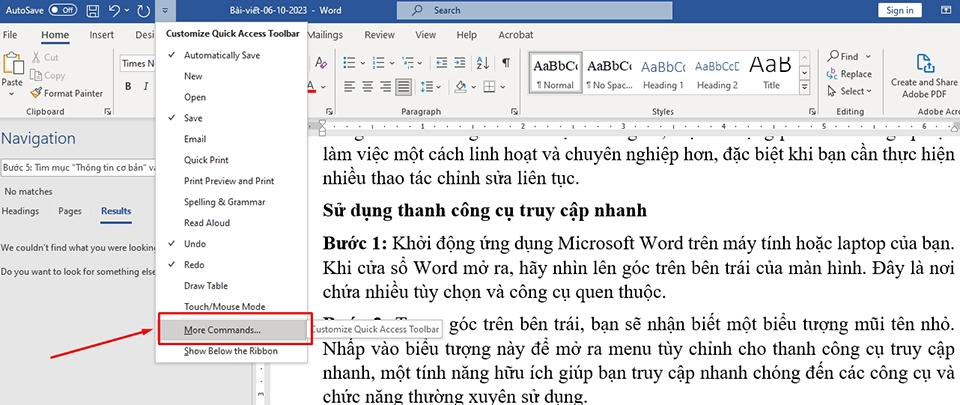
Task: Expand the Paste options arrow
Action: pos(12,94)
